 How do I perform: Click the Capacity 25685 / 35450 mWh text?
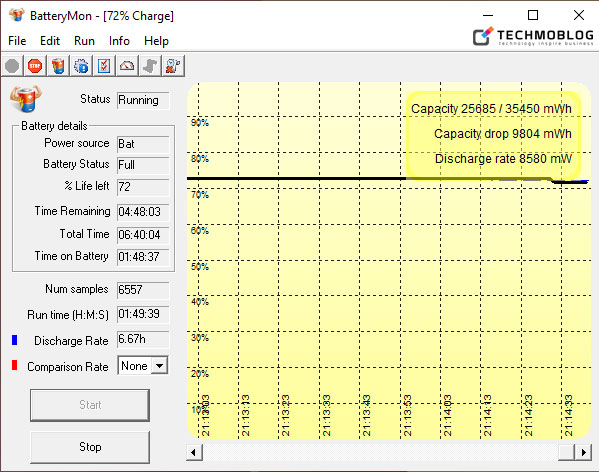click(x=491, y=109)
